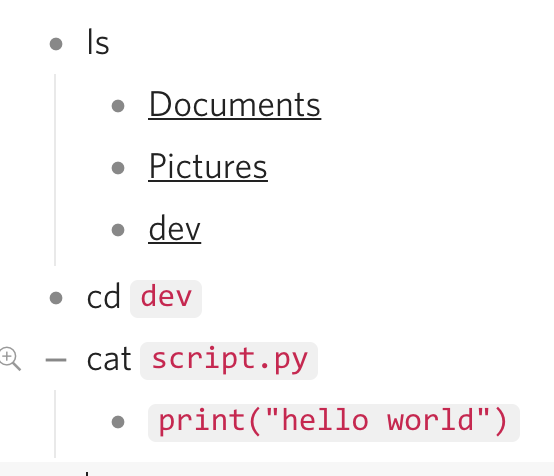Zoom into the cat script.py item
The image size is (554, 476).
tap(10, 359)
